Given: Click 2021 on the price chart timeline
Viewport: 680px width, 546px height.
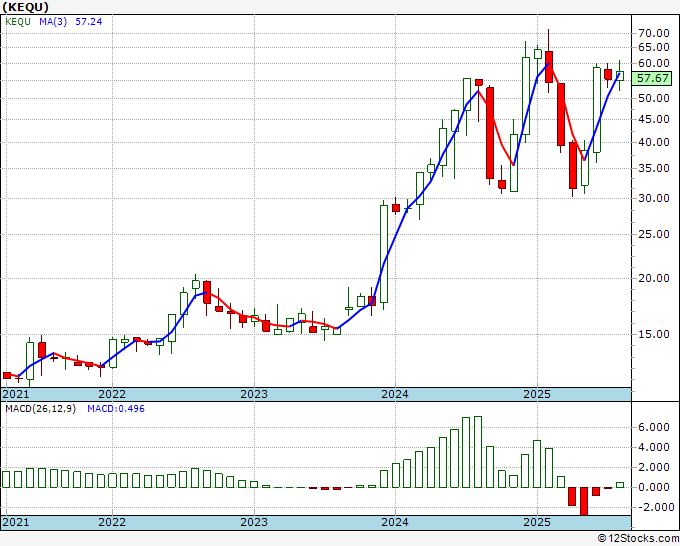Looking at the screenshot, I should pos(16,394).
